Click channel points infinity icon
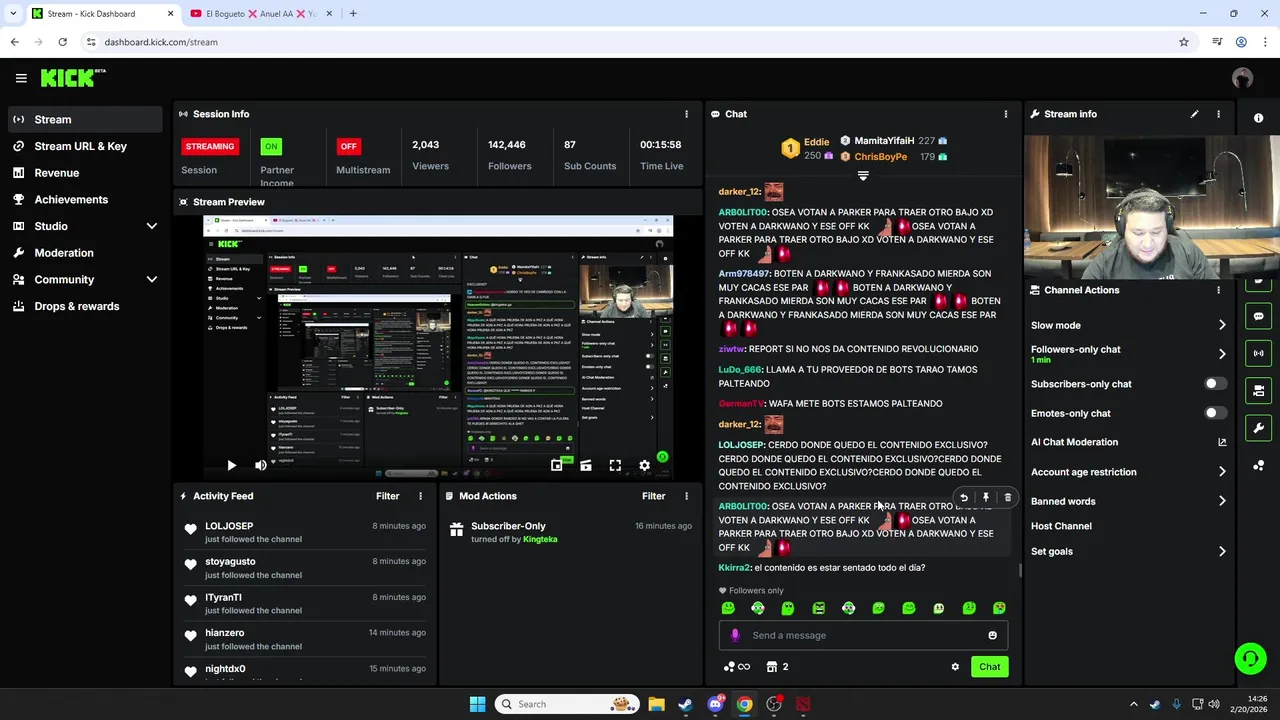 tap(736, 667)
